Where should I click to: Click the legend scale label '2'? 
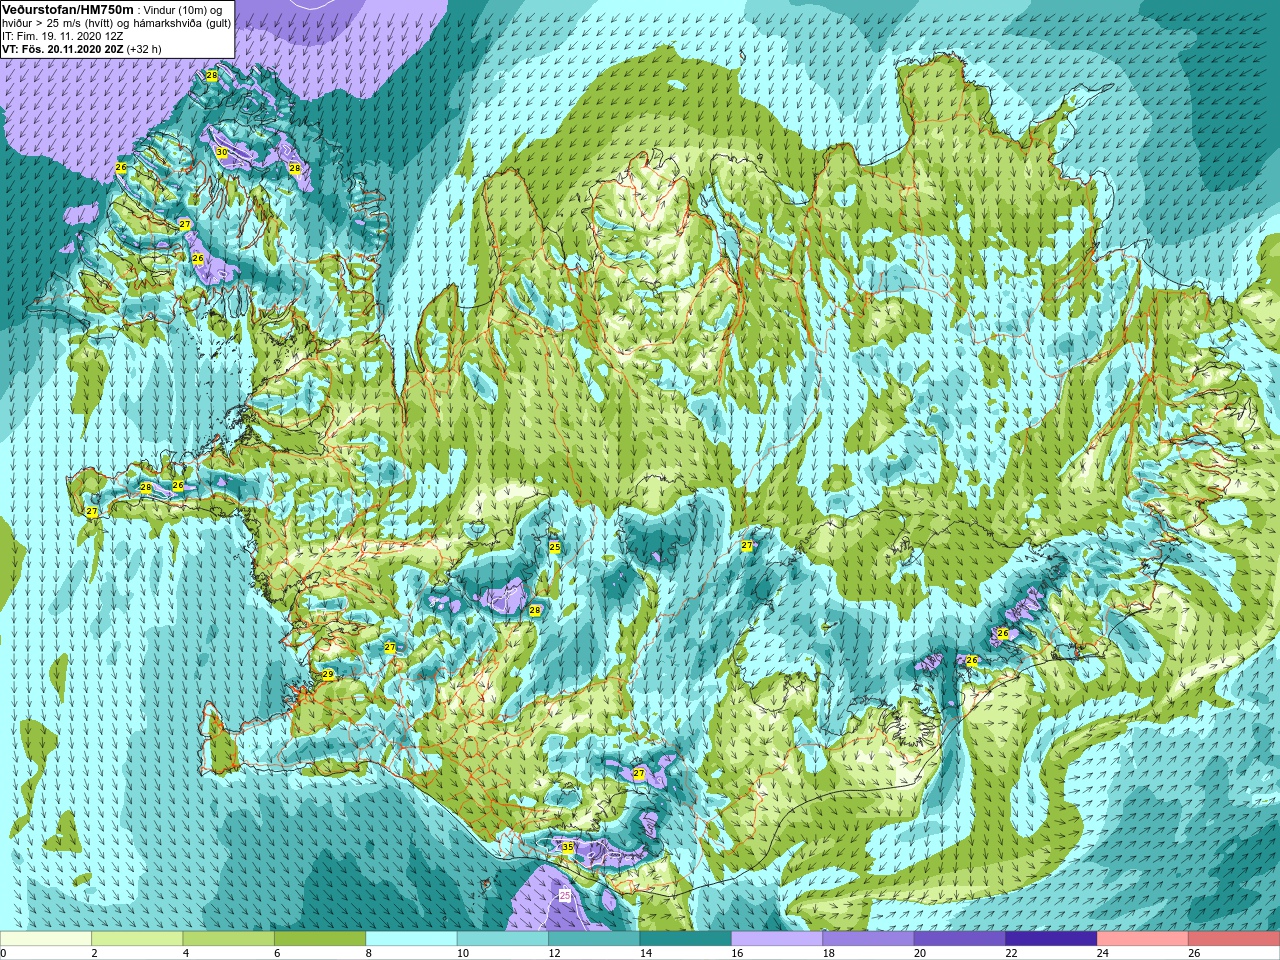94,953
